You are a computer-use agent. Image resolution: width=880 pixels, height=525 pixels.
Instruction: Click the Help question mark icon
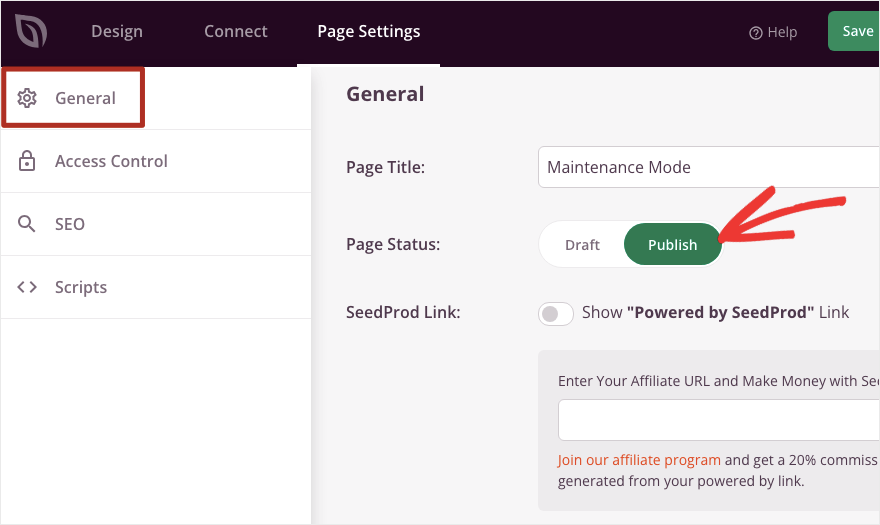[755, 33]
